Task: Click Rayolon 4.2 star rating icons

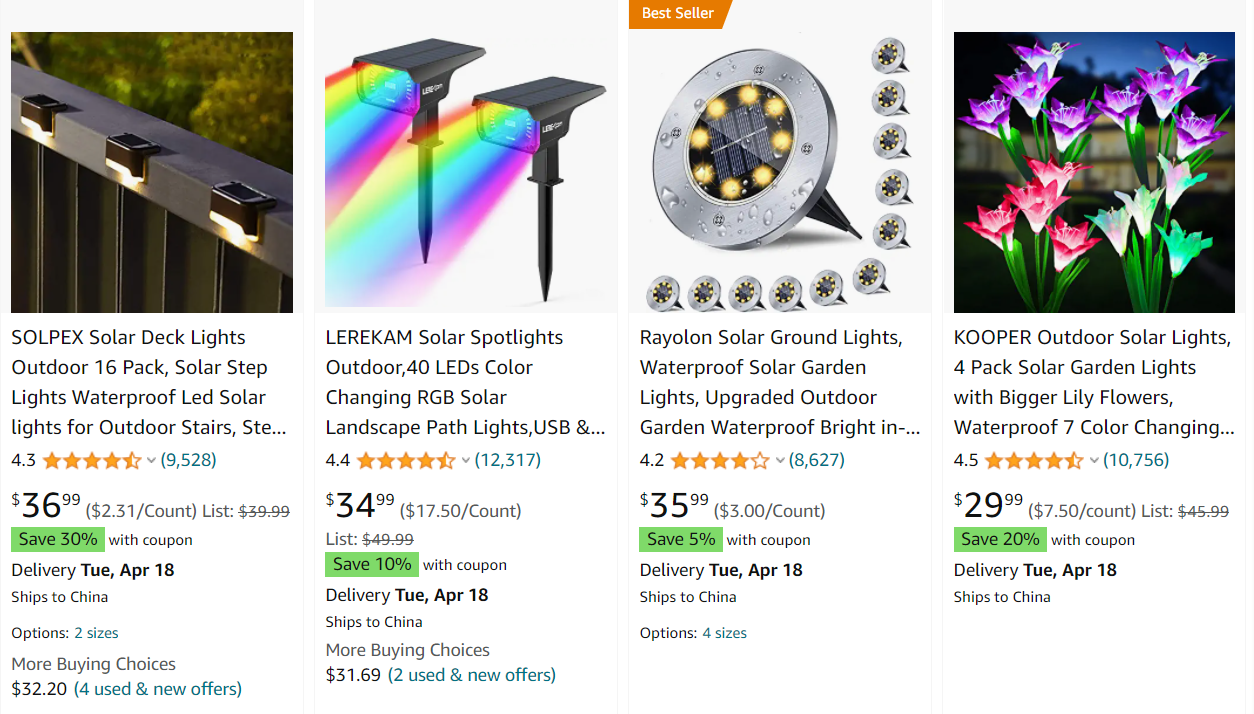Action: pos(720,461)
